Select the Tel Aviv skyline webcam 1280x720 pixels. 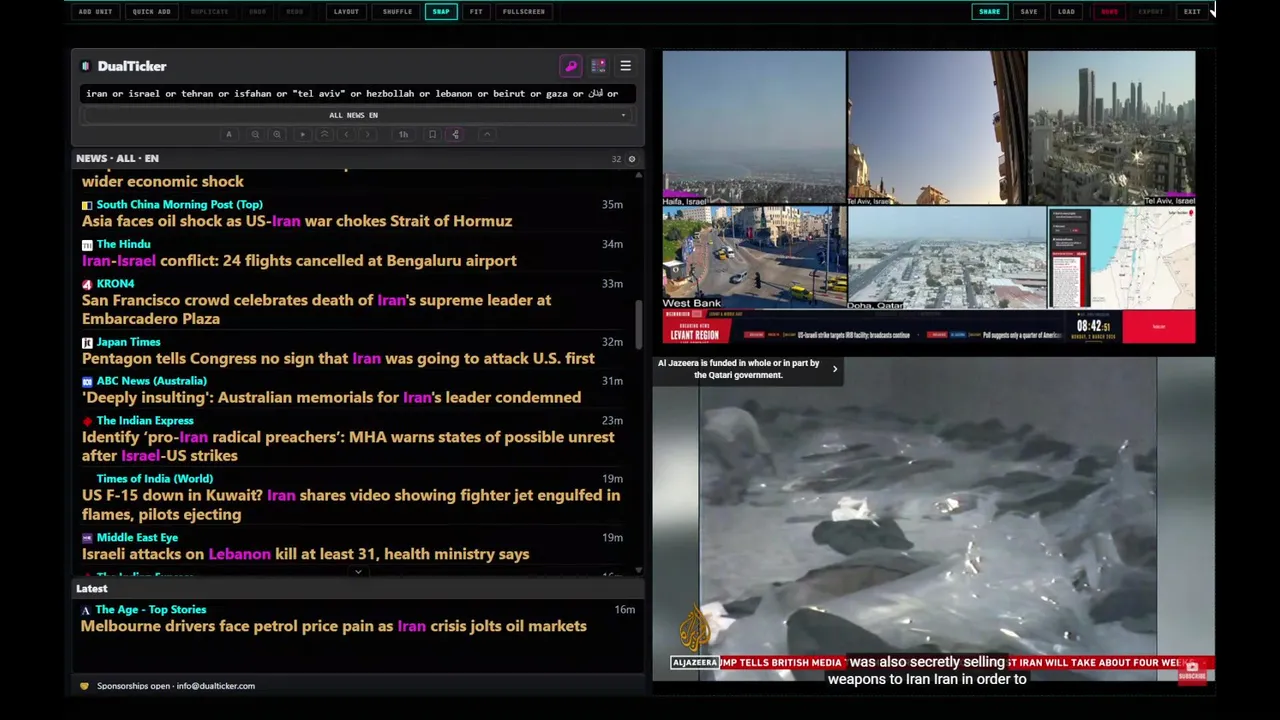click(x=1111, y=128)
